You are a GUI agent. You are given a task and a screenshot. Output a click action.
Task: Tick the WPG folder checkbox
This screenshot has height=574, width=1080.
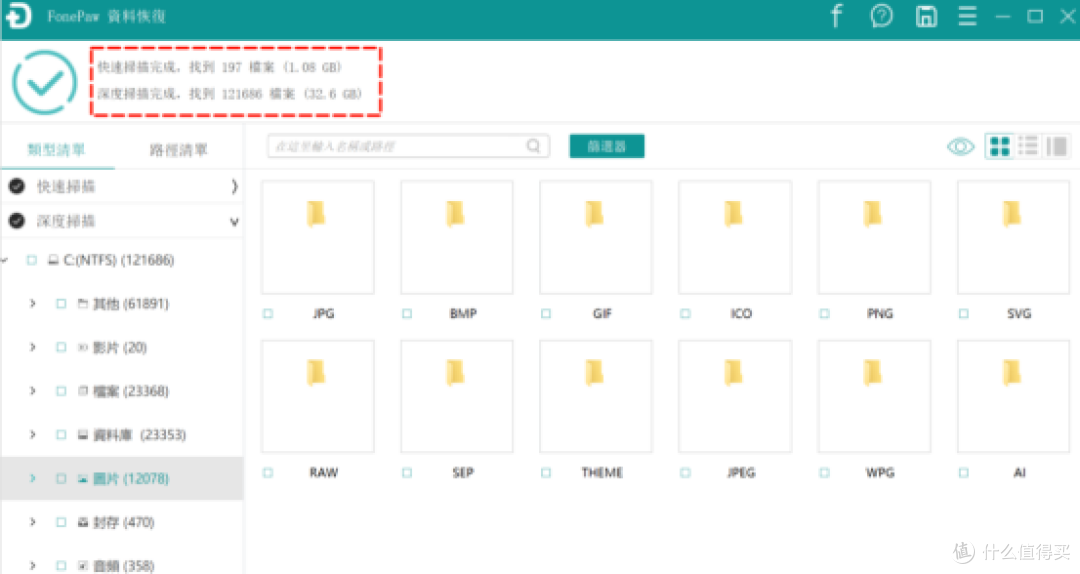click(x=824, y=473)
